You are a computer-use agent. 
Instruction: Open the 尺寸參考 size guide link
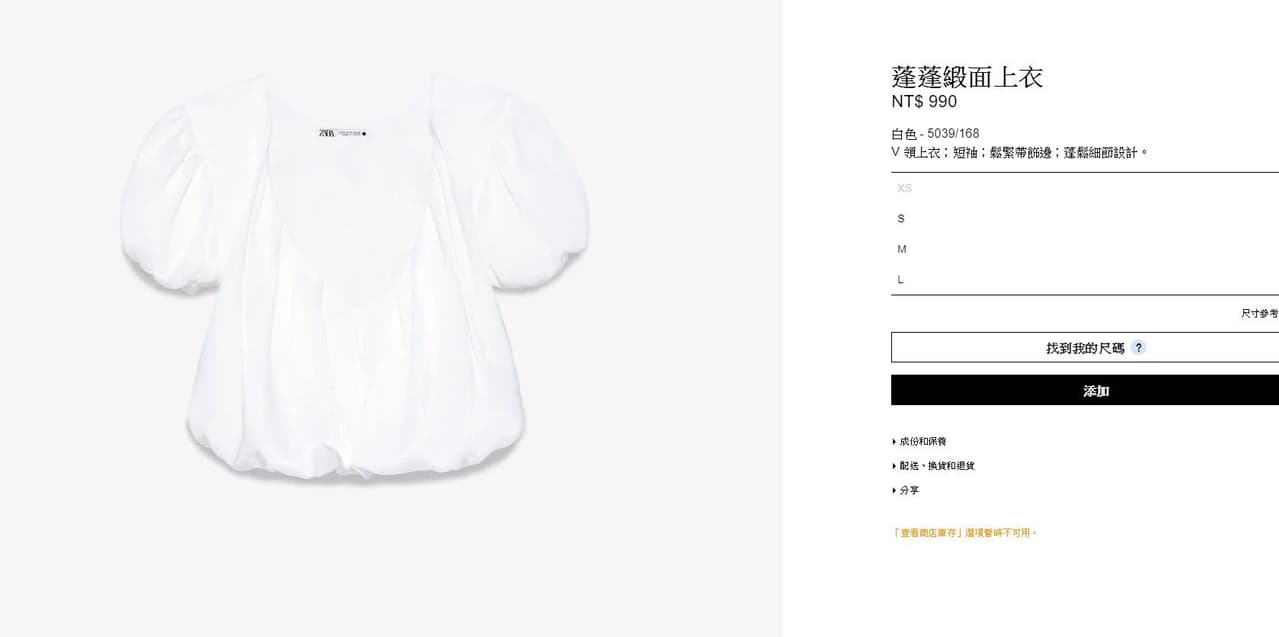tap(1260, 314)
